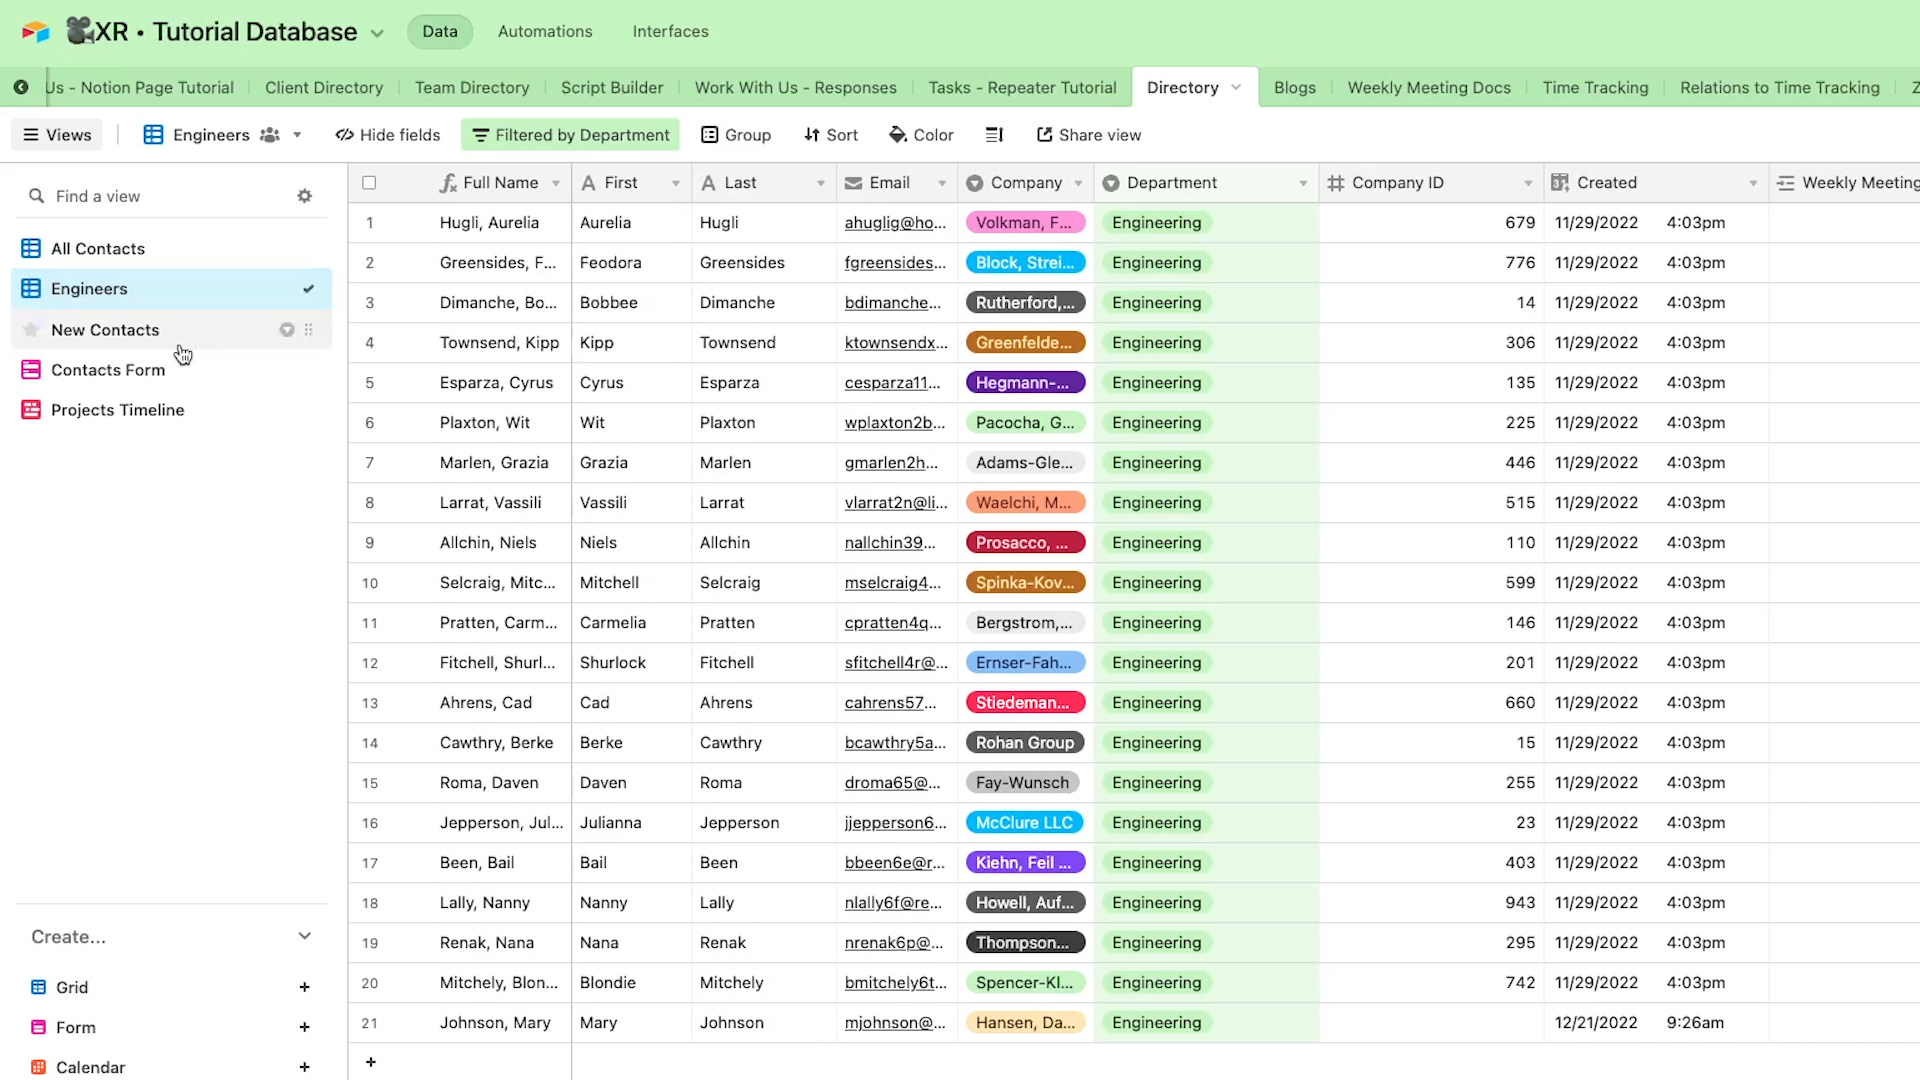Click drag handle on New Contacts view
Viewport: 1920px width, 1080px height.
click(309, 330)
